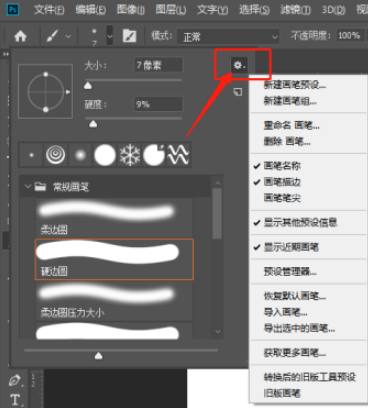Open the 滤镜 menu
The width and height of the screenshot is (368, 408).
(x=295, y=10)
